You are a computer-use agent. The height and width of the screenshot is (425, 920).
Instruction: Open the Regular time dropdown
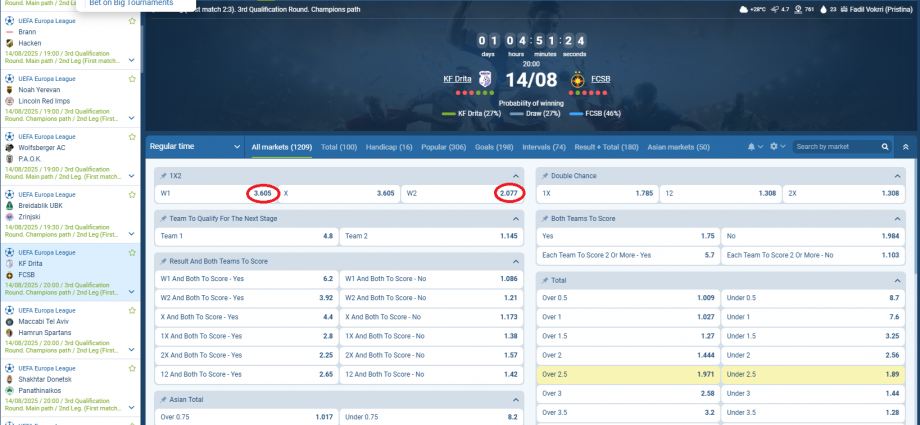(x=195, y=147)
